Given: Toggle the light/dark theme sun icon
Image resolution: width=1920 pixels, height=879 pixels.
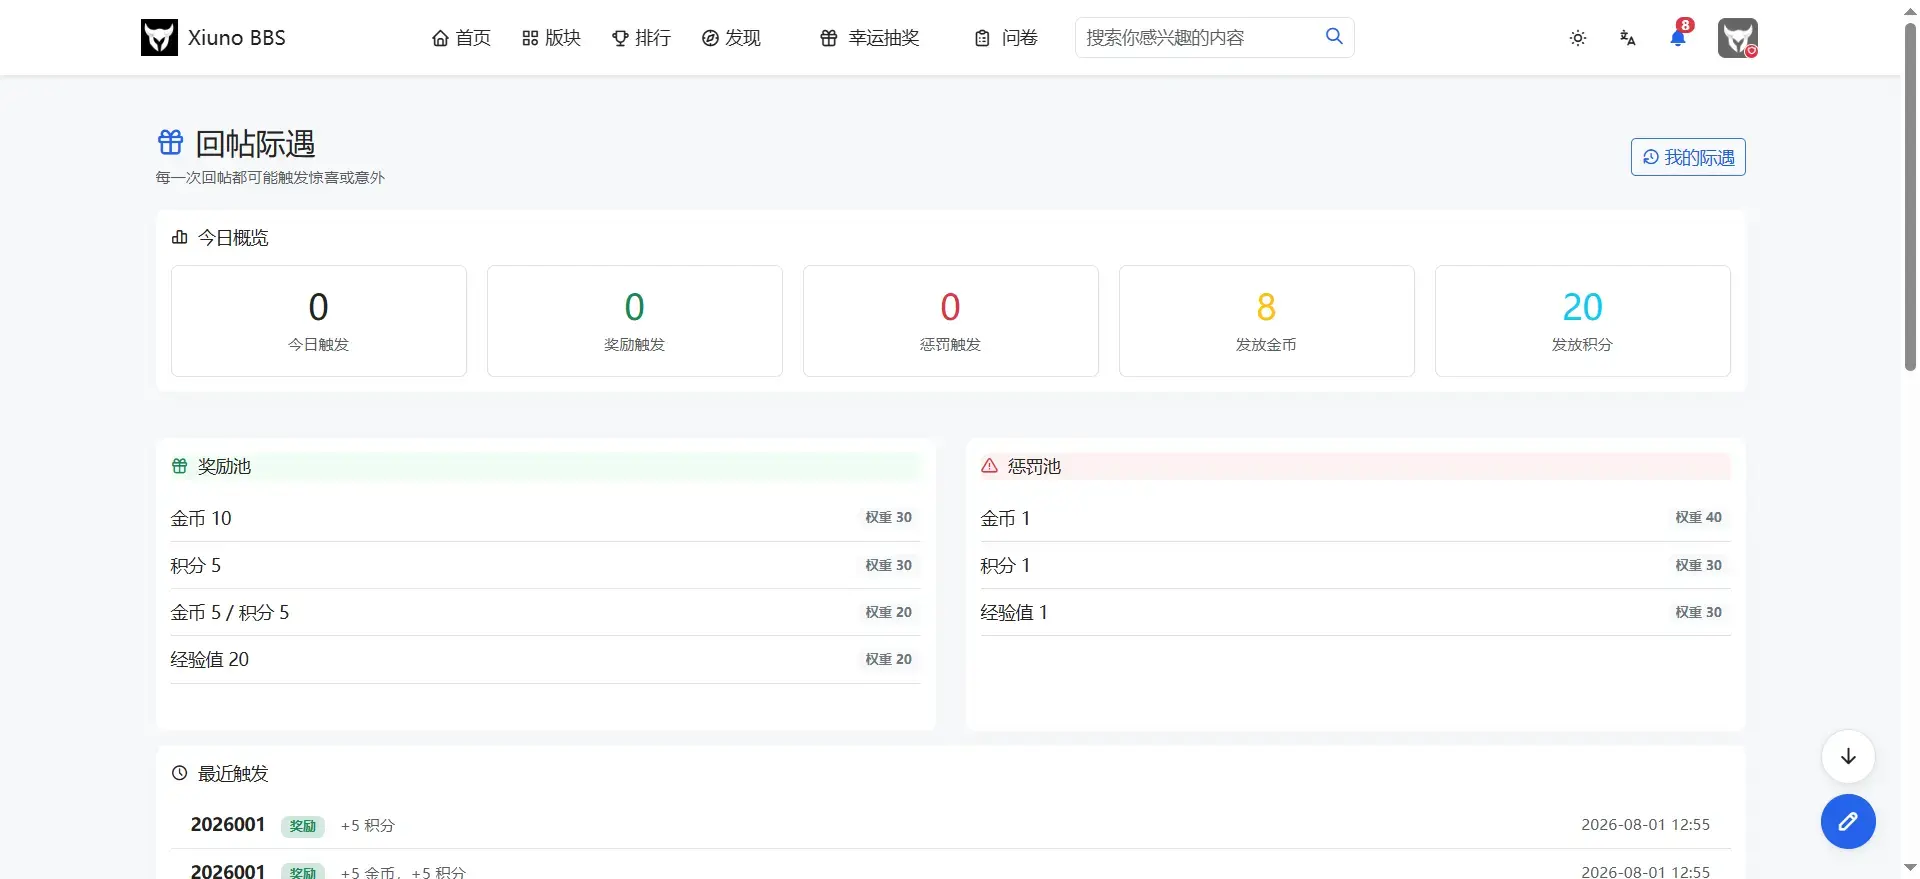Looking at the screenshot, I should tap(1578, 38).
